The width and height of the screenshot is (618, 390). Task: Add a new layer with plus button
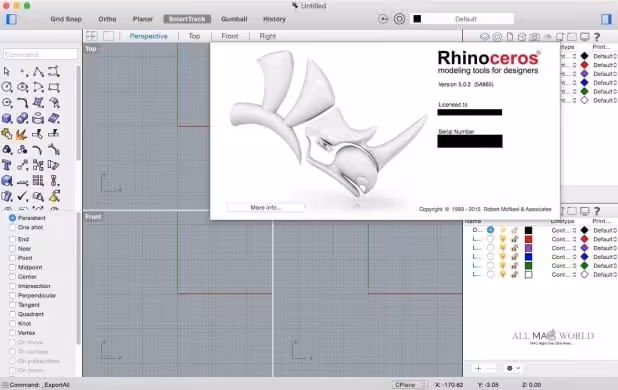[478, 368]
